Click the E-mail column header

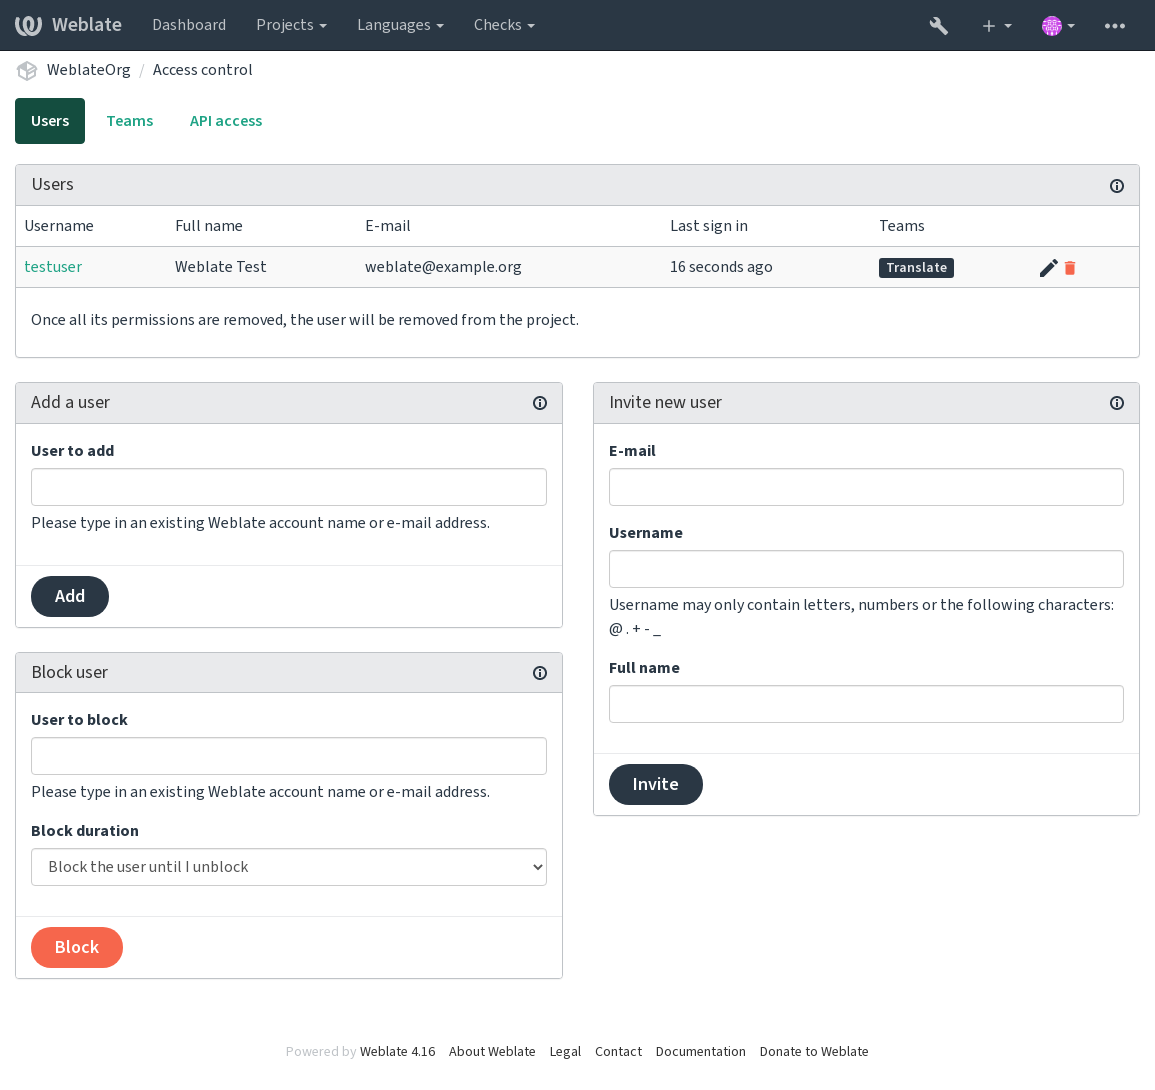[x=388, y=226]
